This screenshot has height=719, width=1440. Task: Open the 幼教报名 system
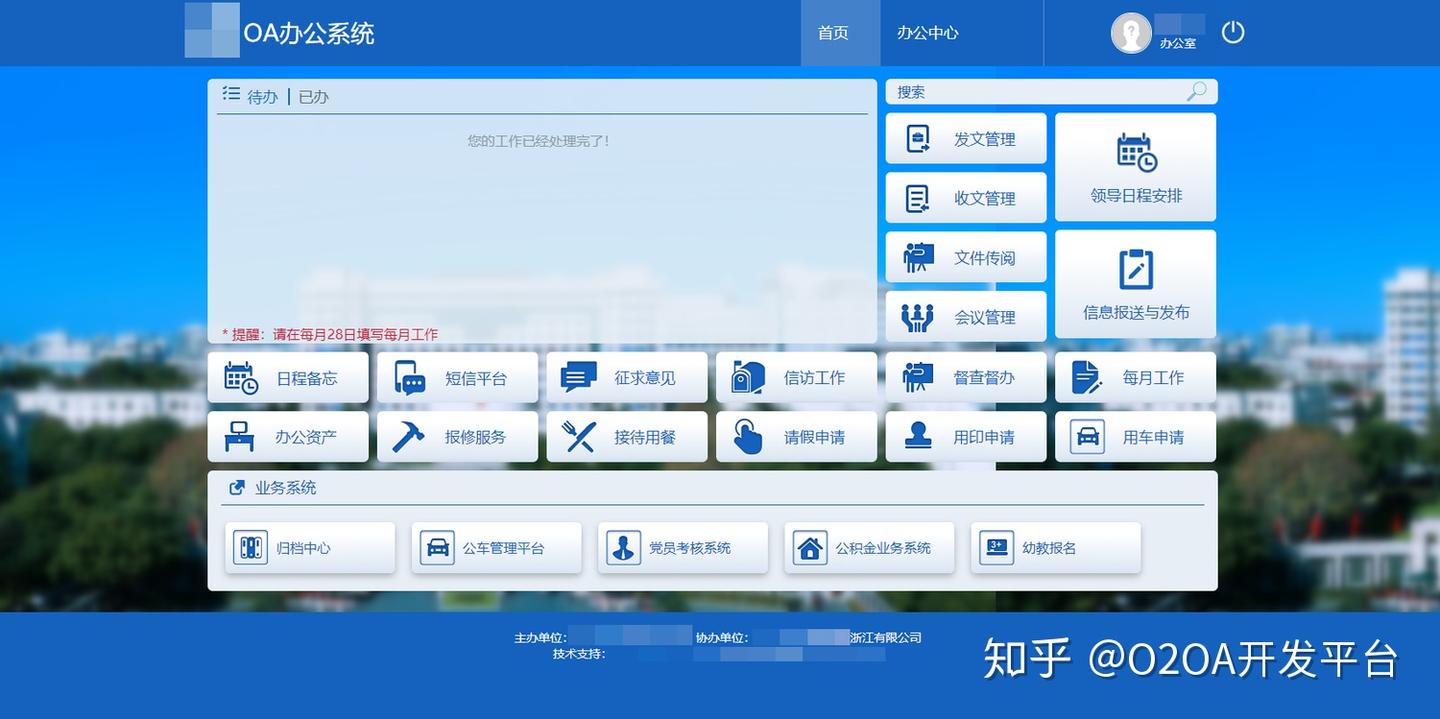pyautogui.click(x=1055, y=547)
